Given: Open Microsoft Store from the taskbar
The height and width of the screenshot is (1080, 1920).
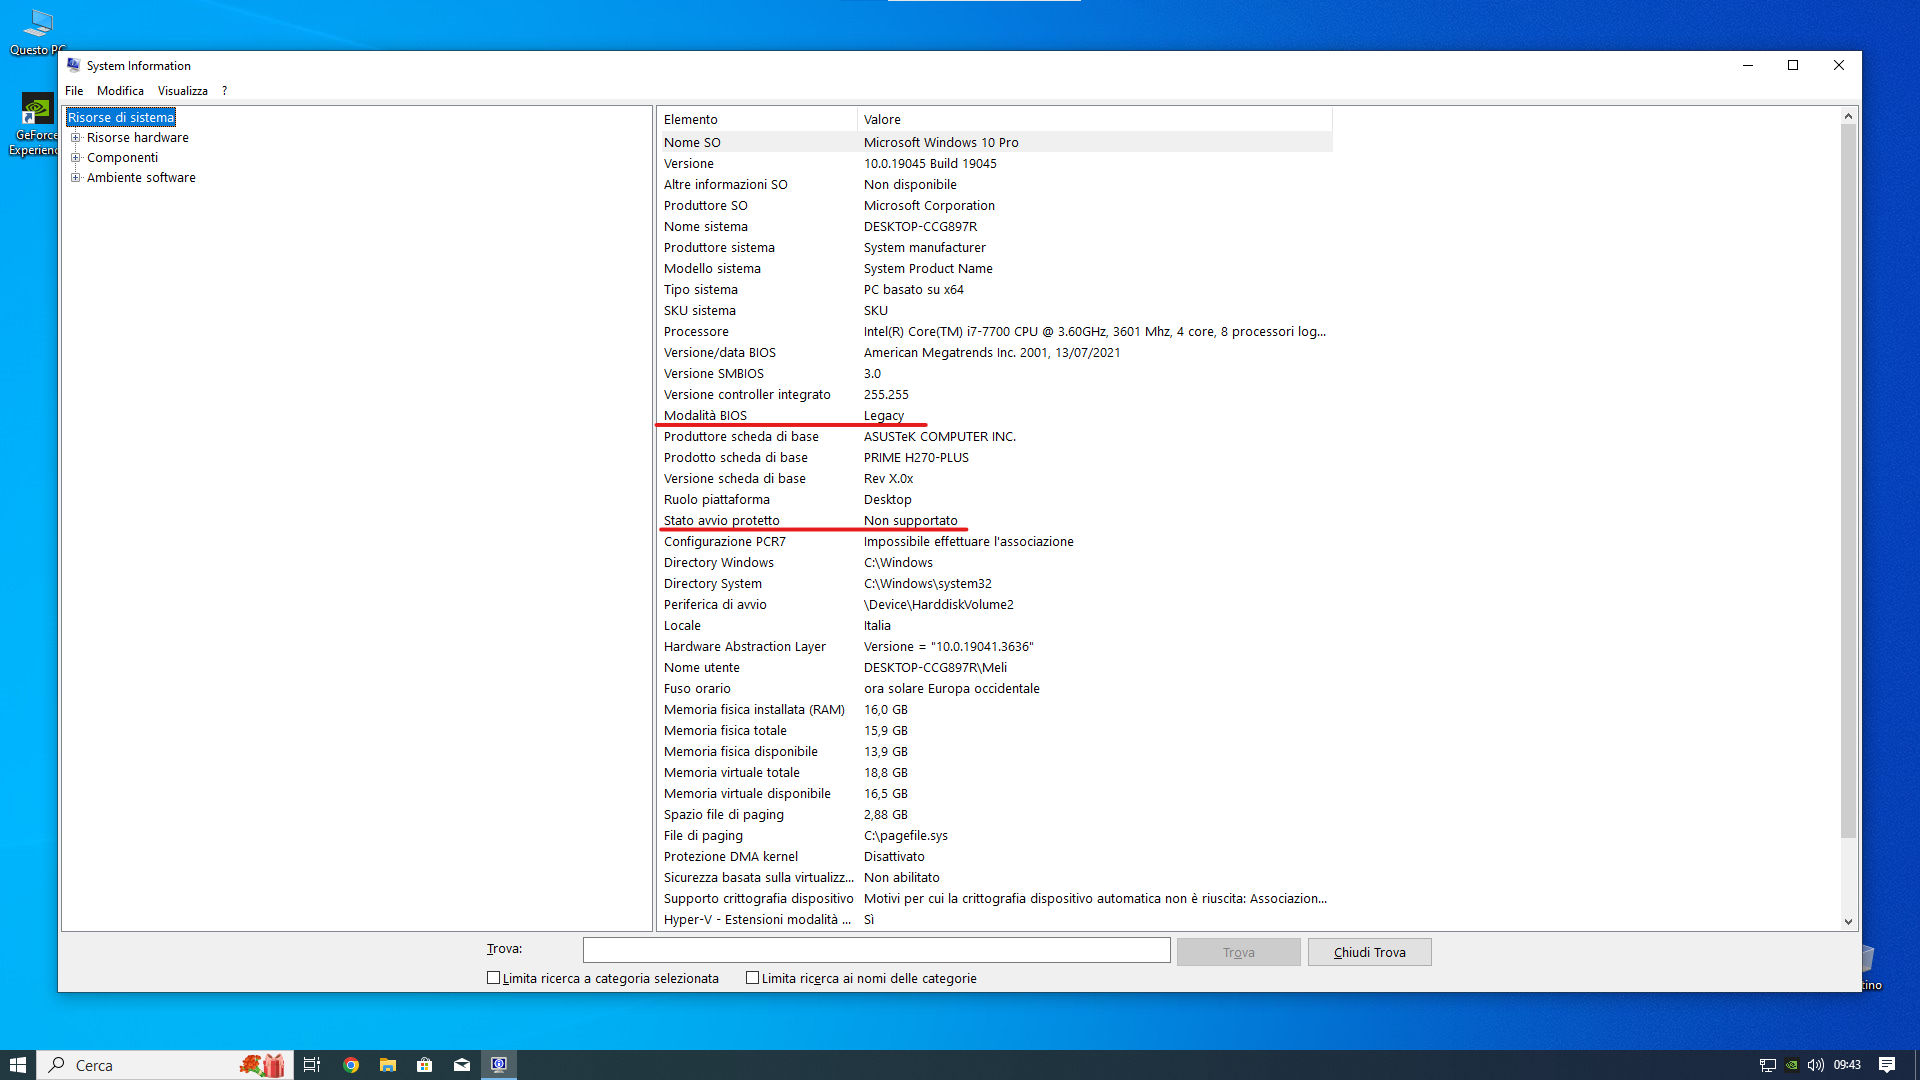Looking at the screenshot, I should click(x=425, y=1064).
